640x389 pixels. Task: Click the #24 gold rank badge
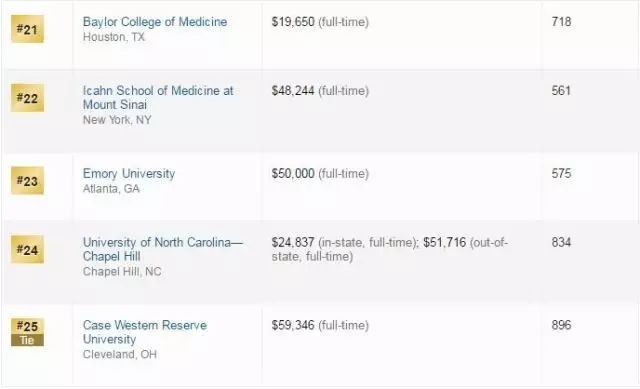click(27, 249)
